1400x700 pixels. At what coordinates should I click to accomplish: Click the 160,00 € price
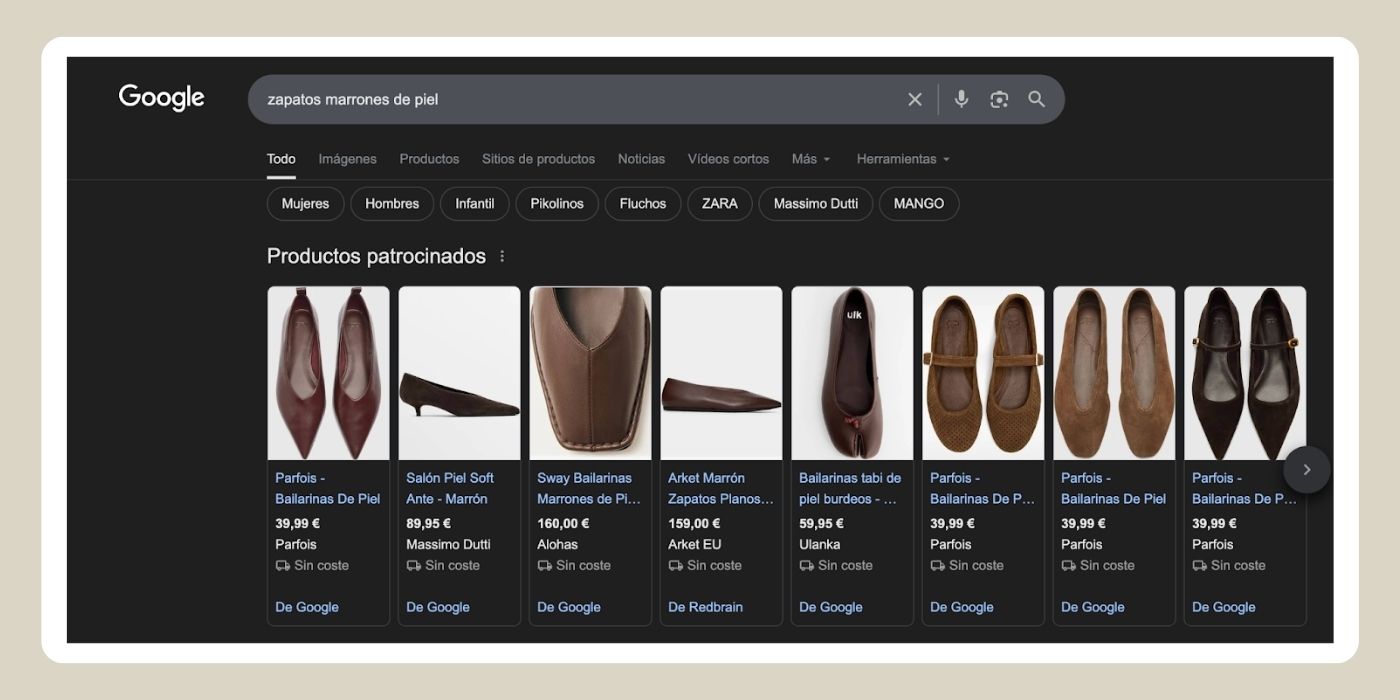[563, 523]
